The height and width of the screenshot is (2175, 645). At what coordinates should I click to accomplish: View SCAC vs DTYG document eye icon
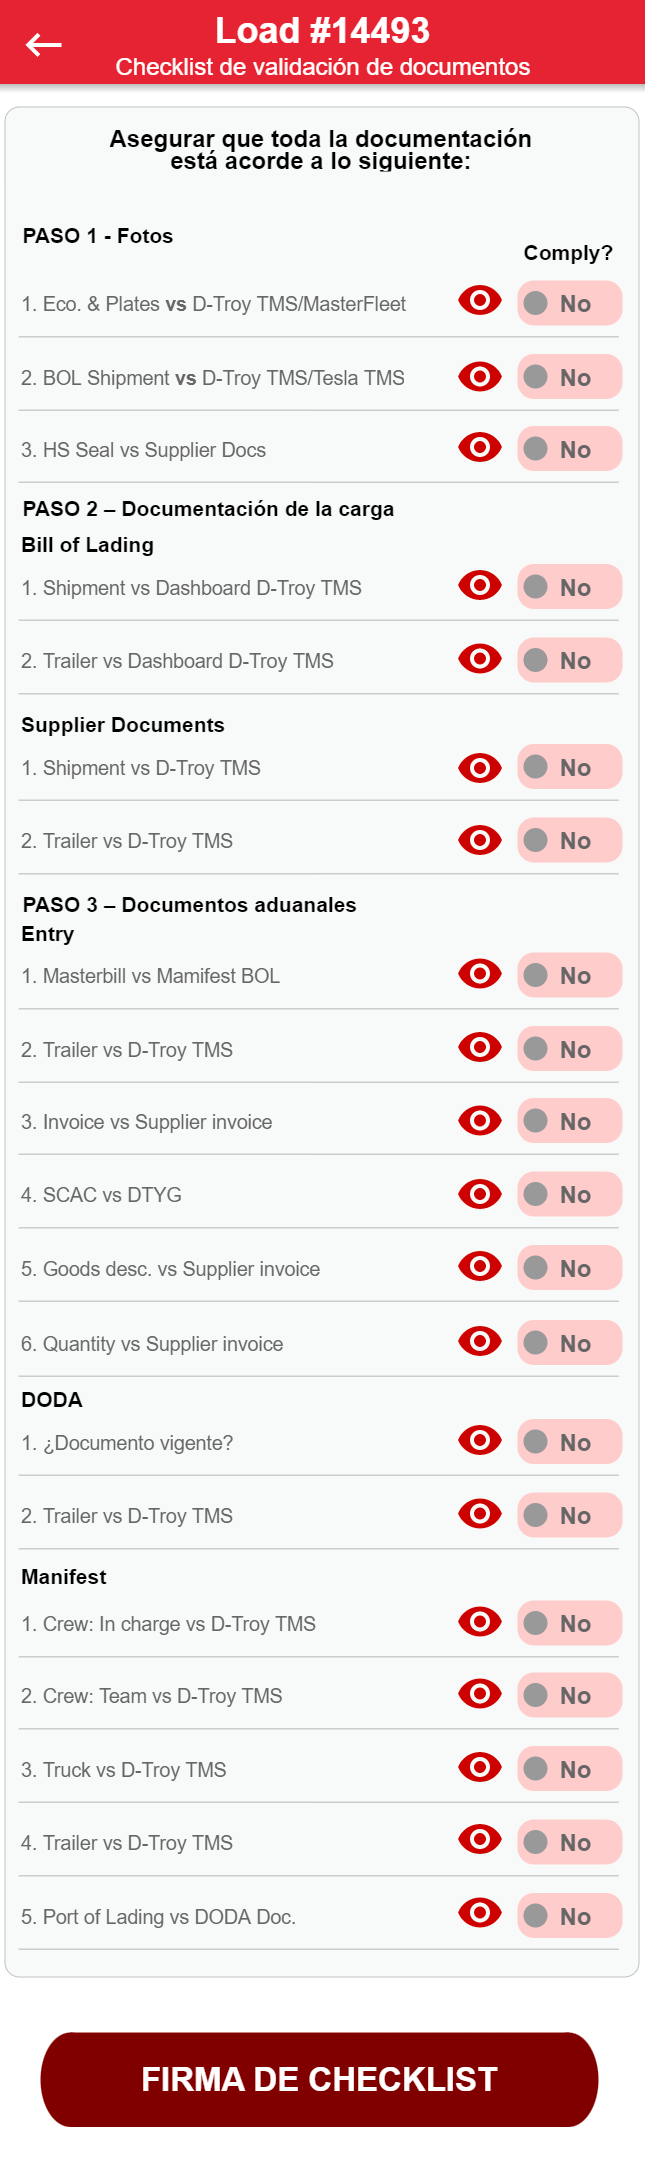click(479, 1193)
